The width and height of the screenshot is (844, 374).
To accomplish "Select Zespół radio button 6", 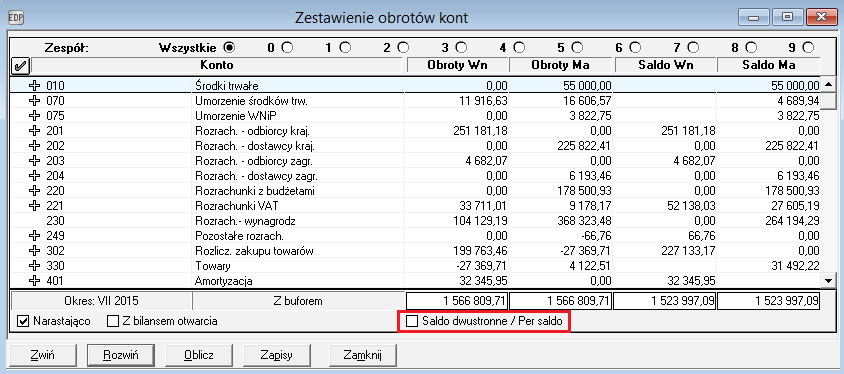I will pyautogui.click(x=635, y=48).
